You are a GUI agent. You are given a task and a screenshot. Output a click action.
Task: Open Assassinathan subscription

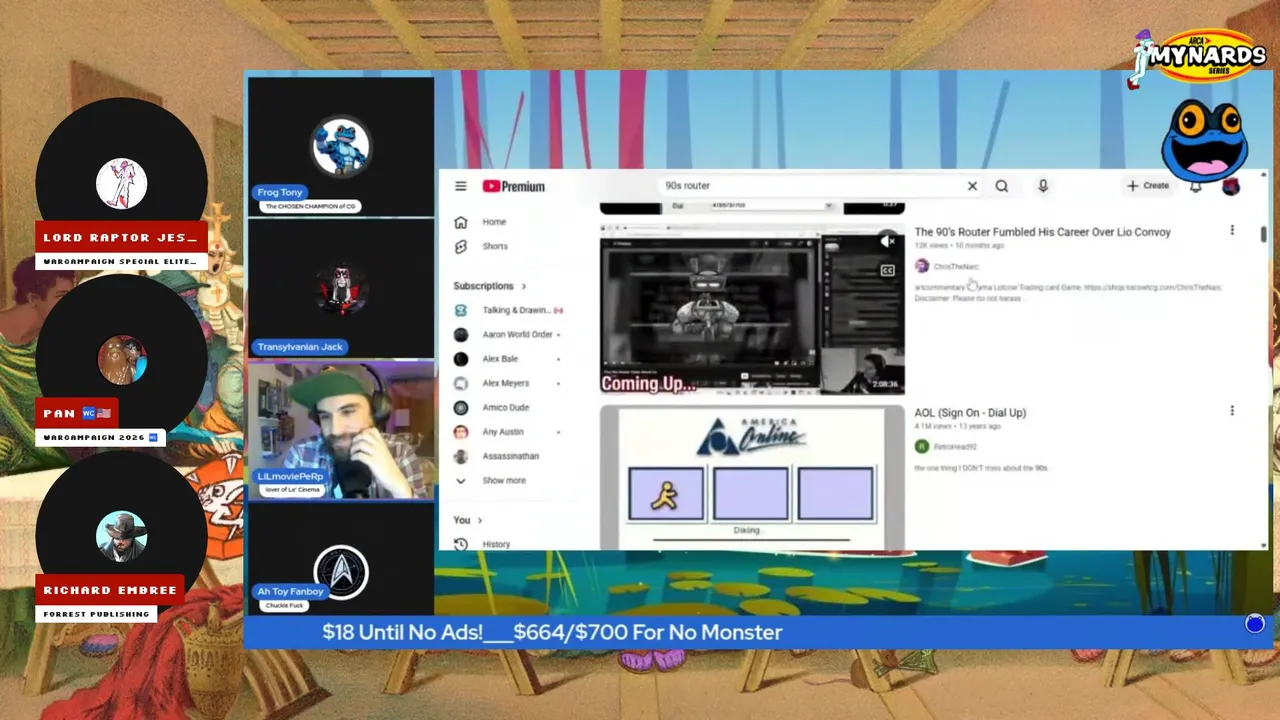pyautogui.click(x=510, y=456)
